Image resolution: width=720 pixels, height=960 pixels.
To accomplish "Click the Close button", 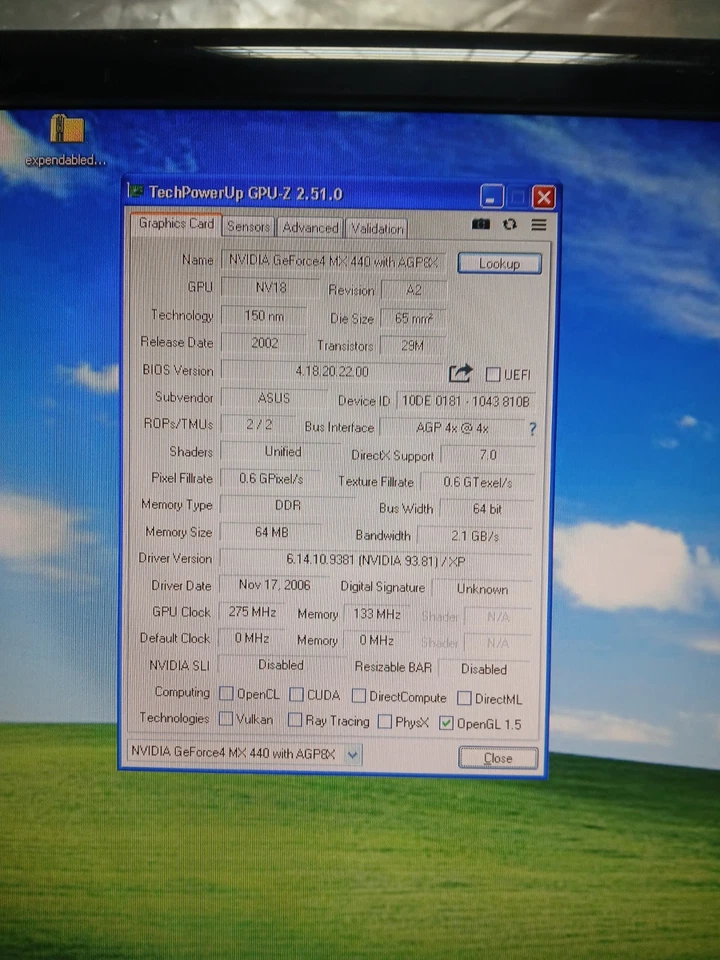I will (498, 758).
